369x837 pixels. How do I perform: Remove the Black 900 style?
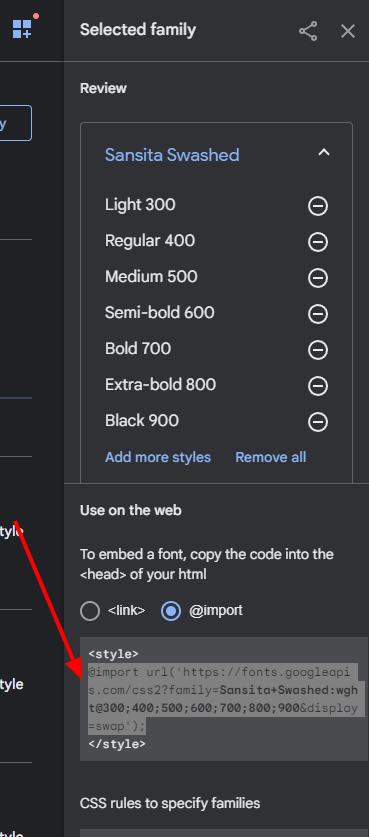(318, 422)
